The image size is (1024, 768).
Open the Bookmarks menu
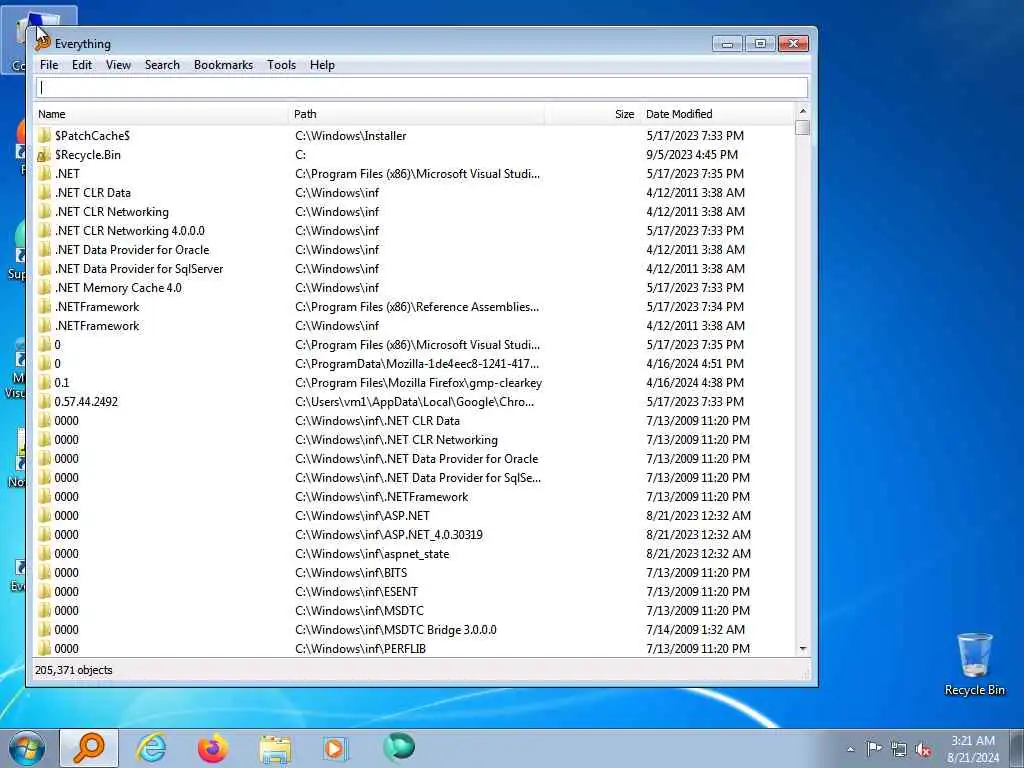click(x=223, y=65)
